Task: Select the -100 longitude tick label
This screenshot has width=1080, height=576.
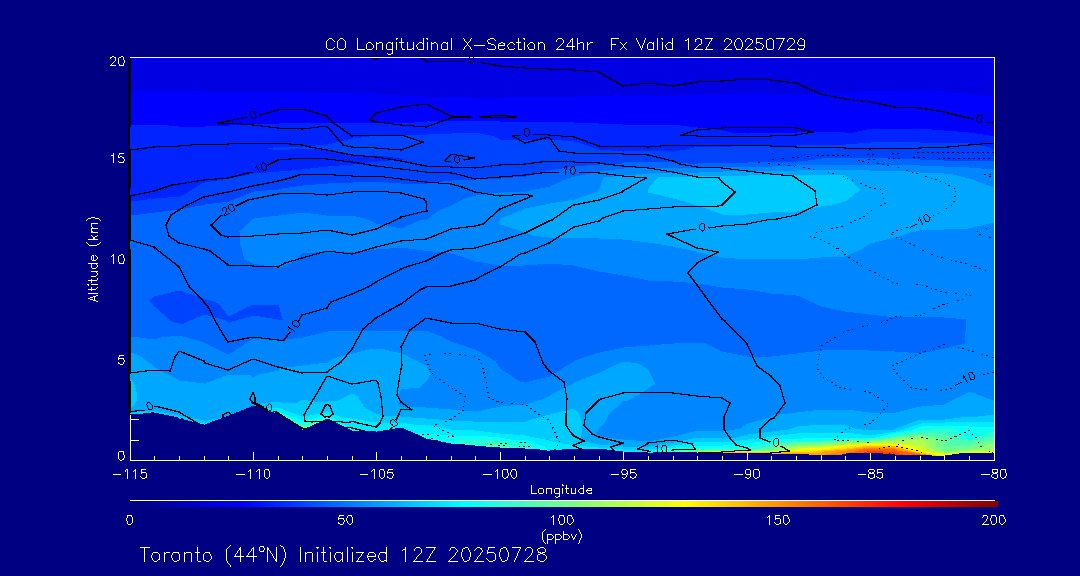Action: coord(500,475)
